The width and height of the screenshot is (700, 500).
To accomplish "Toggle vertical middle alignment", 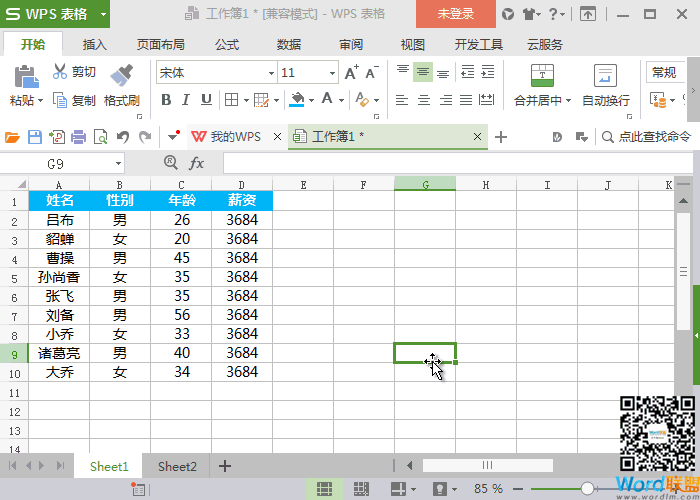I will click(423, 72).
